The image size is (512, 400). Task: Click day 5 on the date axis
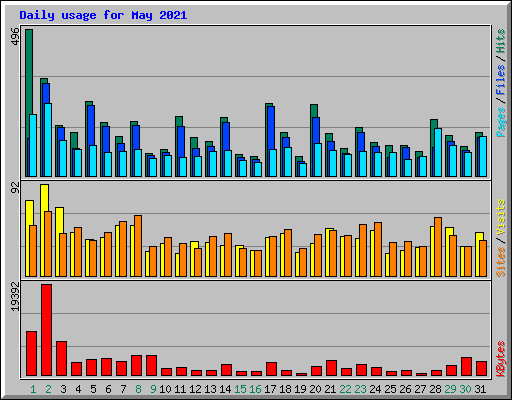coord(93,389)
